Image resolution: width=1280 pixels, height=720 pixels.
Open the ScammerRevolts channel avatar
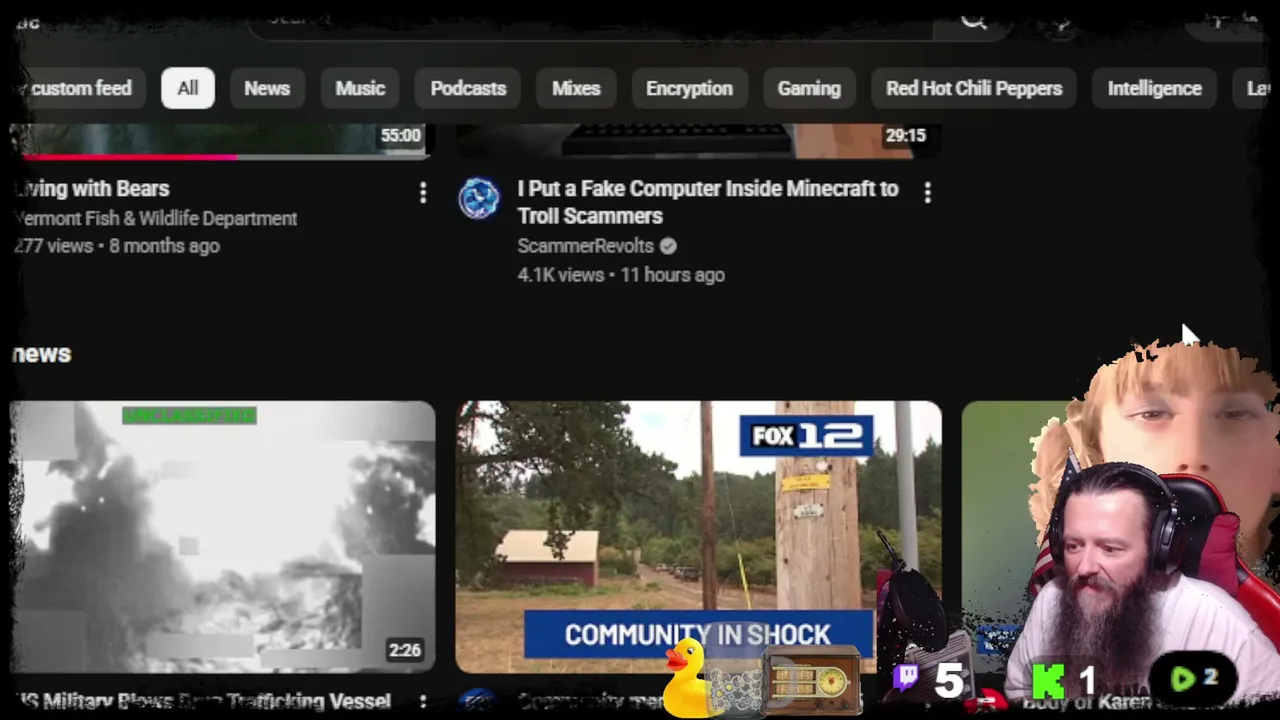pos(479,198)
